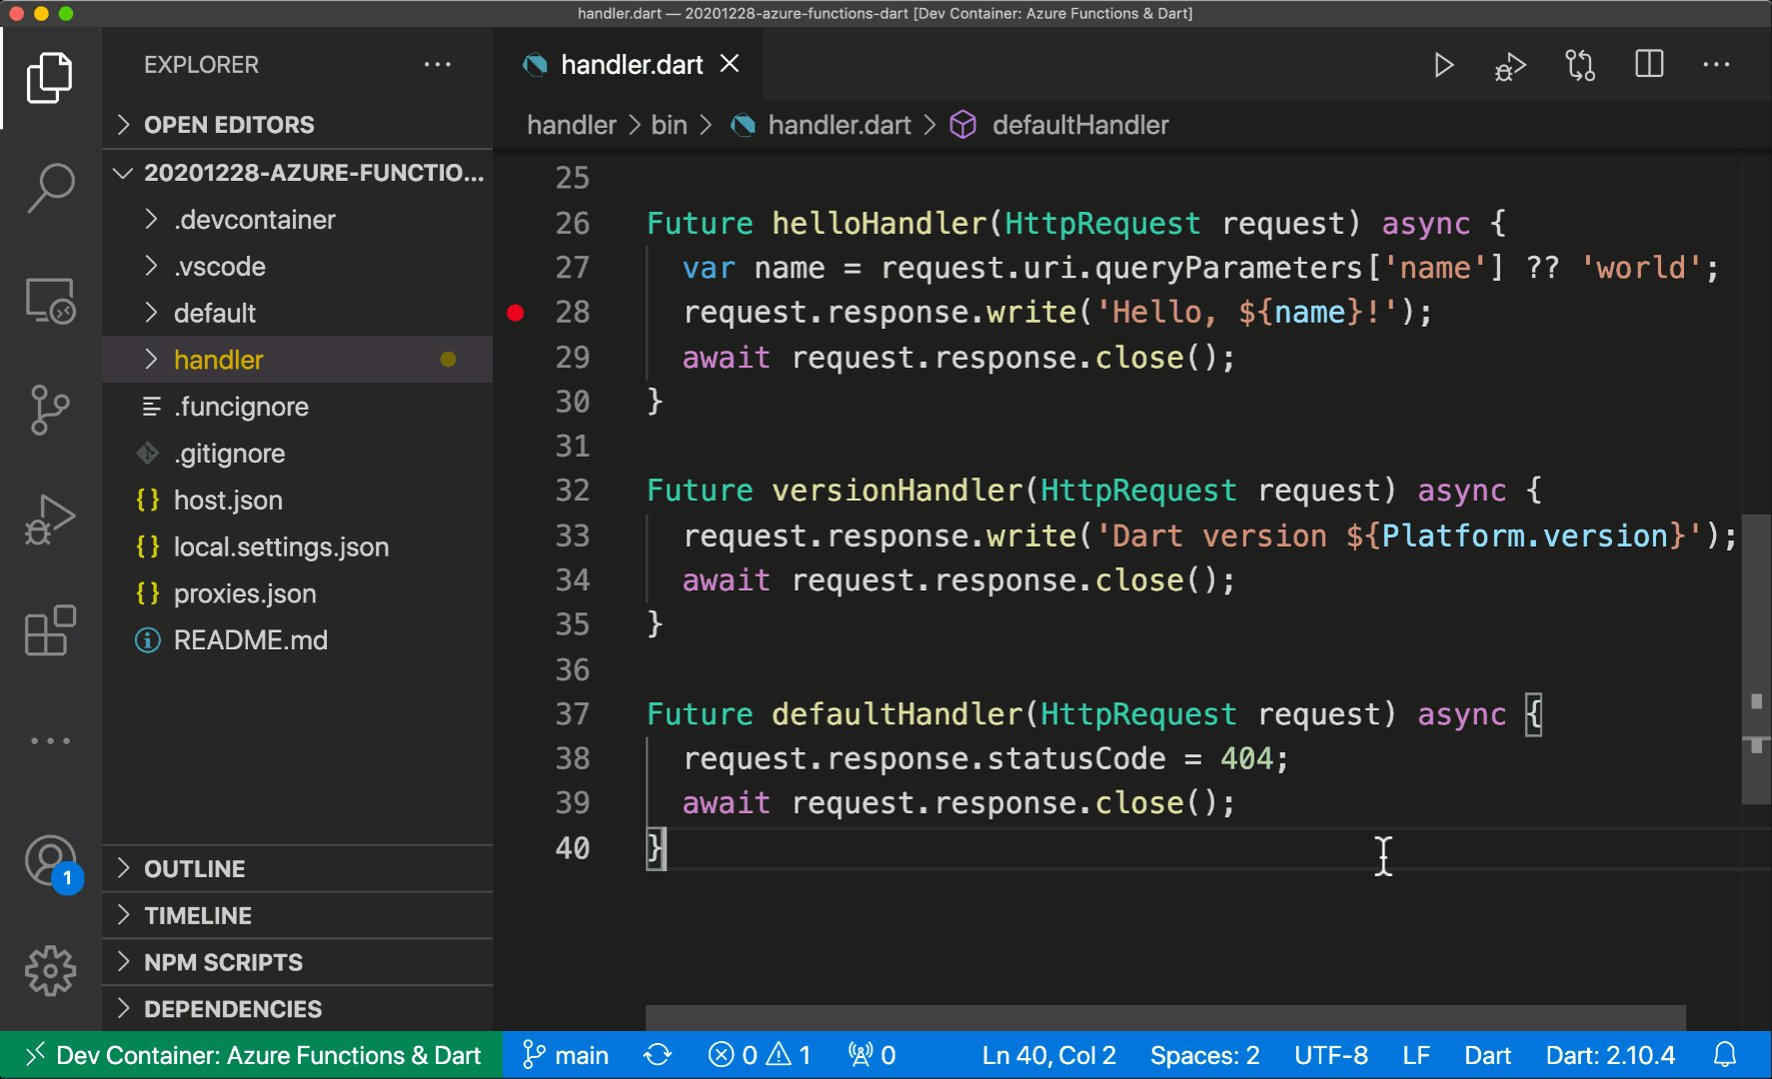Show additional views via activity bar ellipsis
Viewport: 1772px width, 1079px height.
click(x=49, y=741)
